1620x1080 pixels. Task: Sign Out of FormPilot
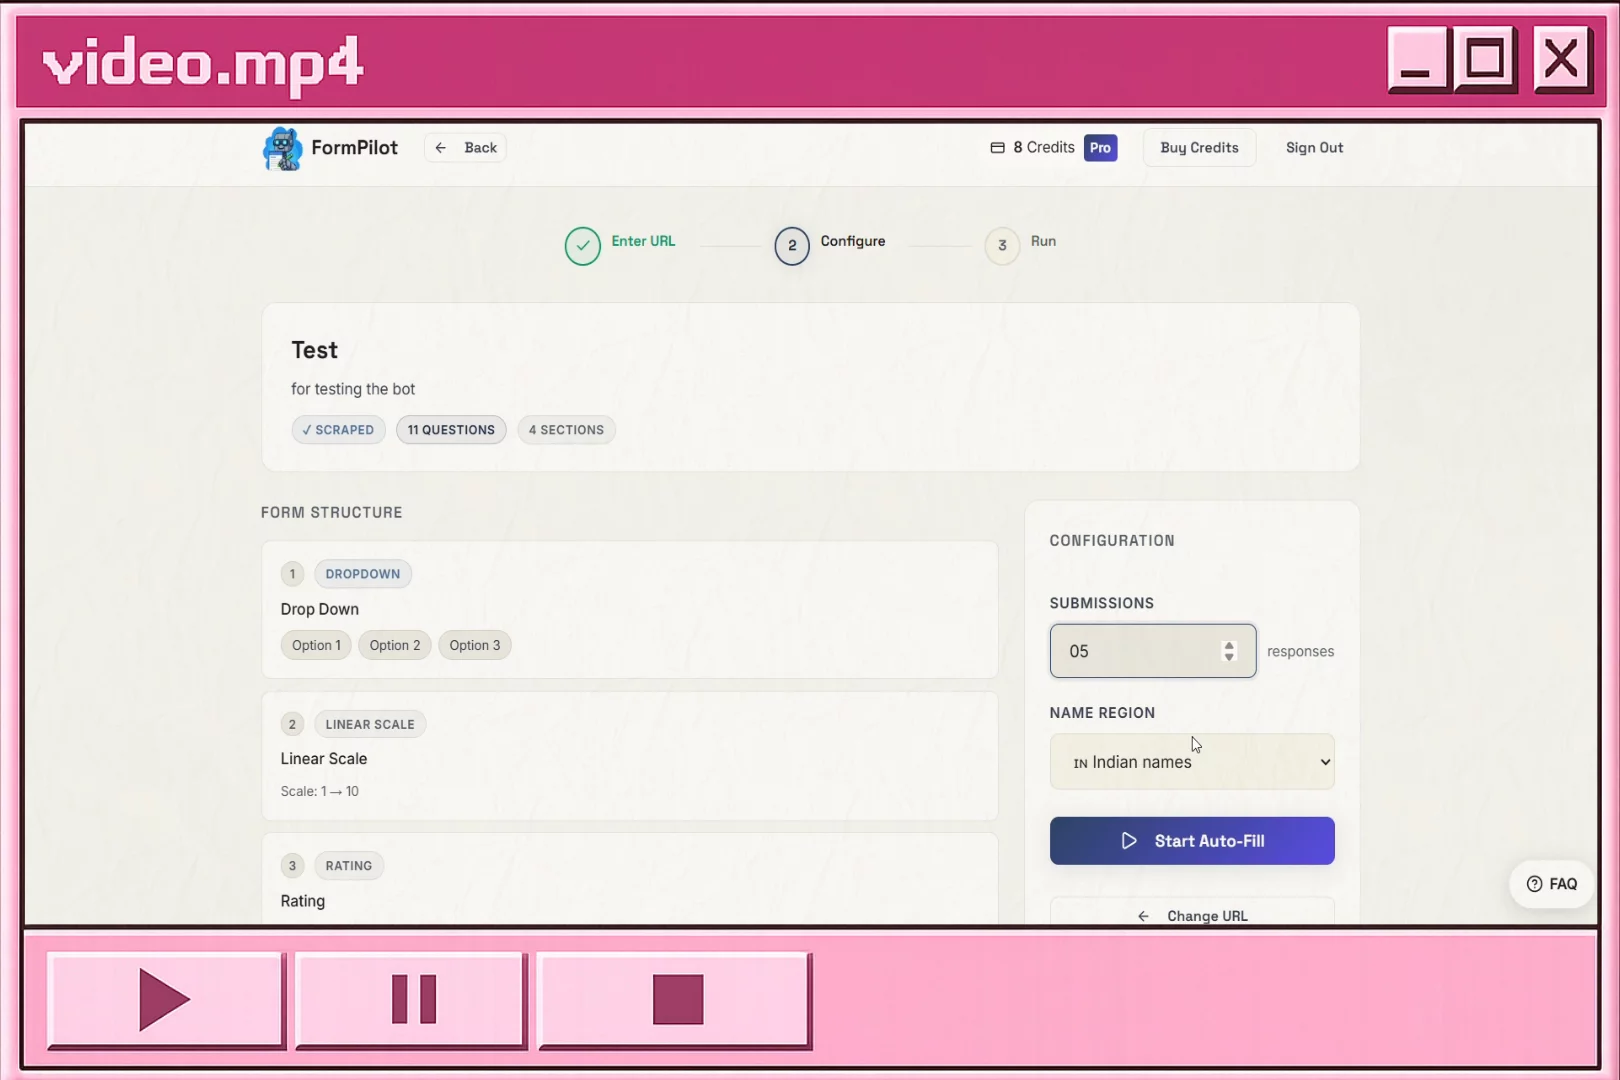click(x=1314, y=147)
